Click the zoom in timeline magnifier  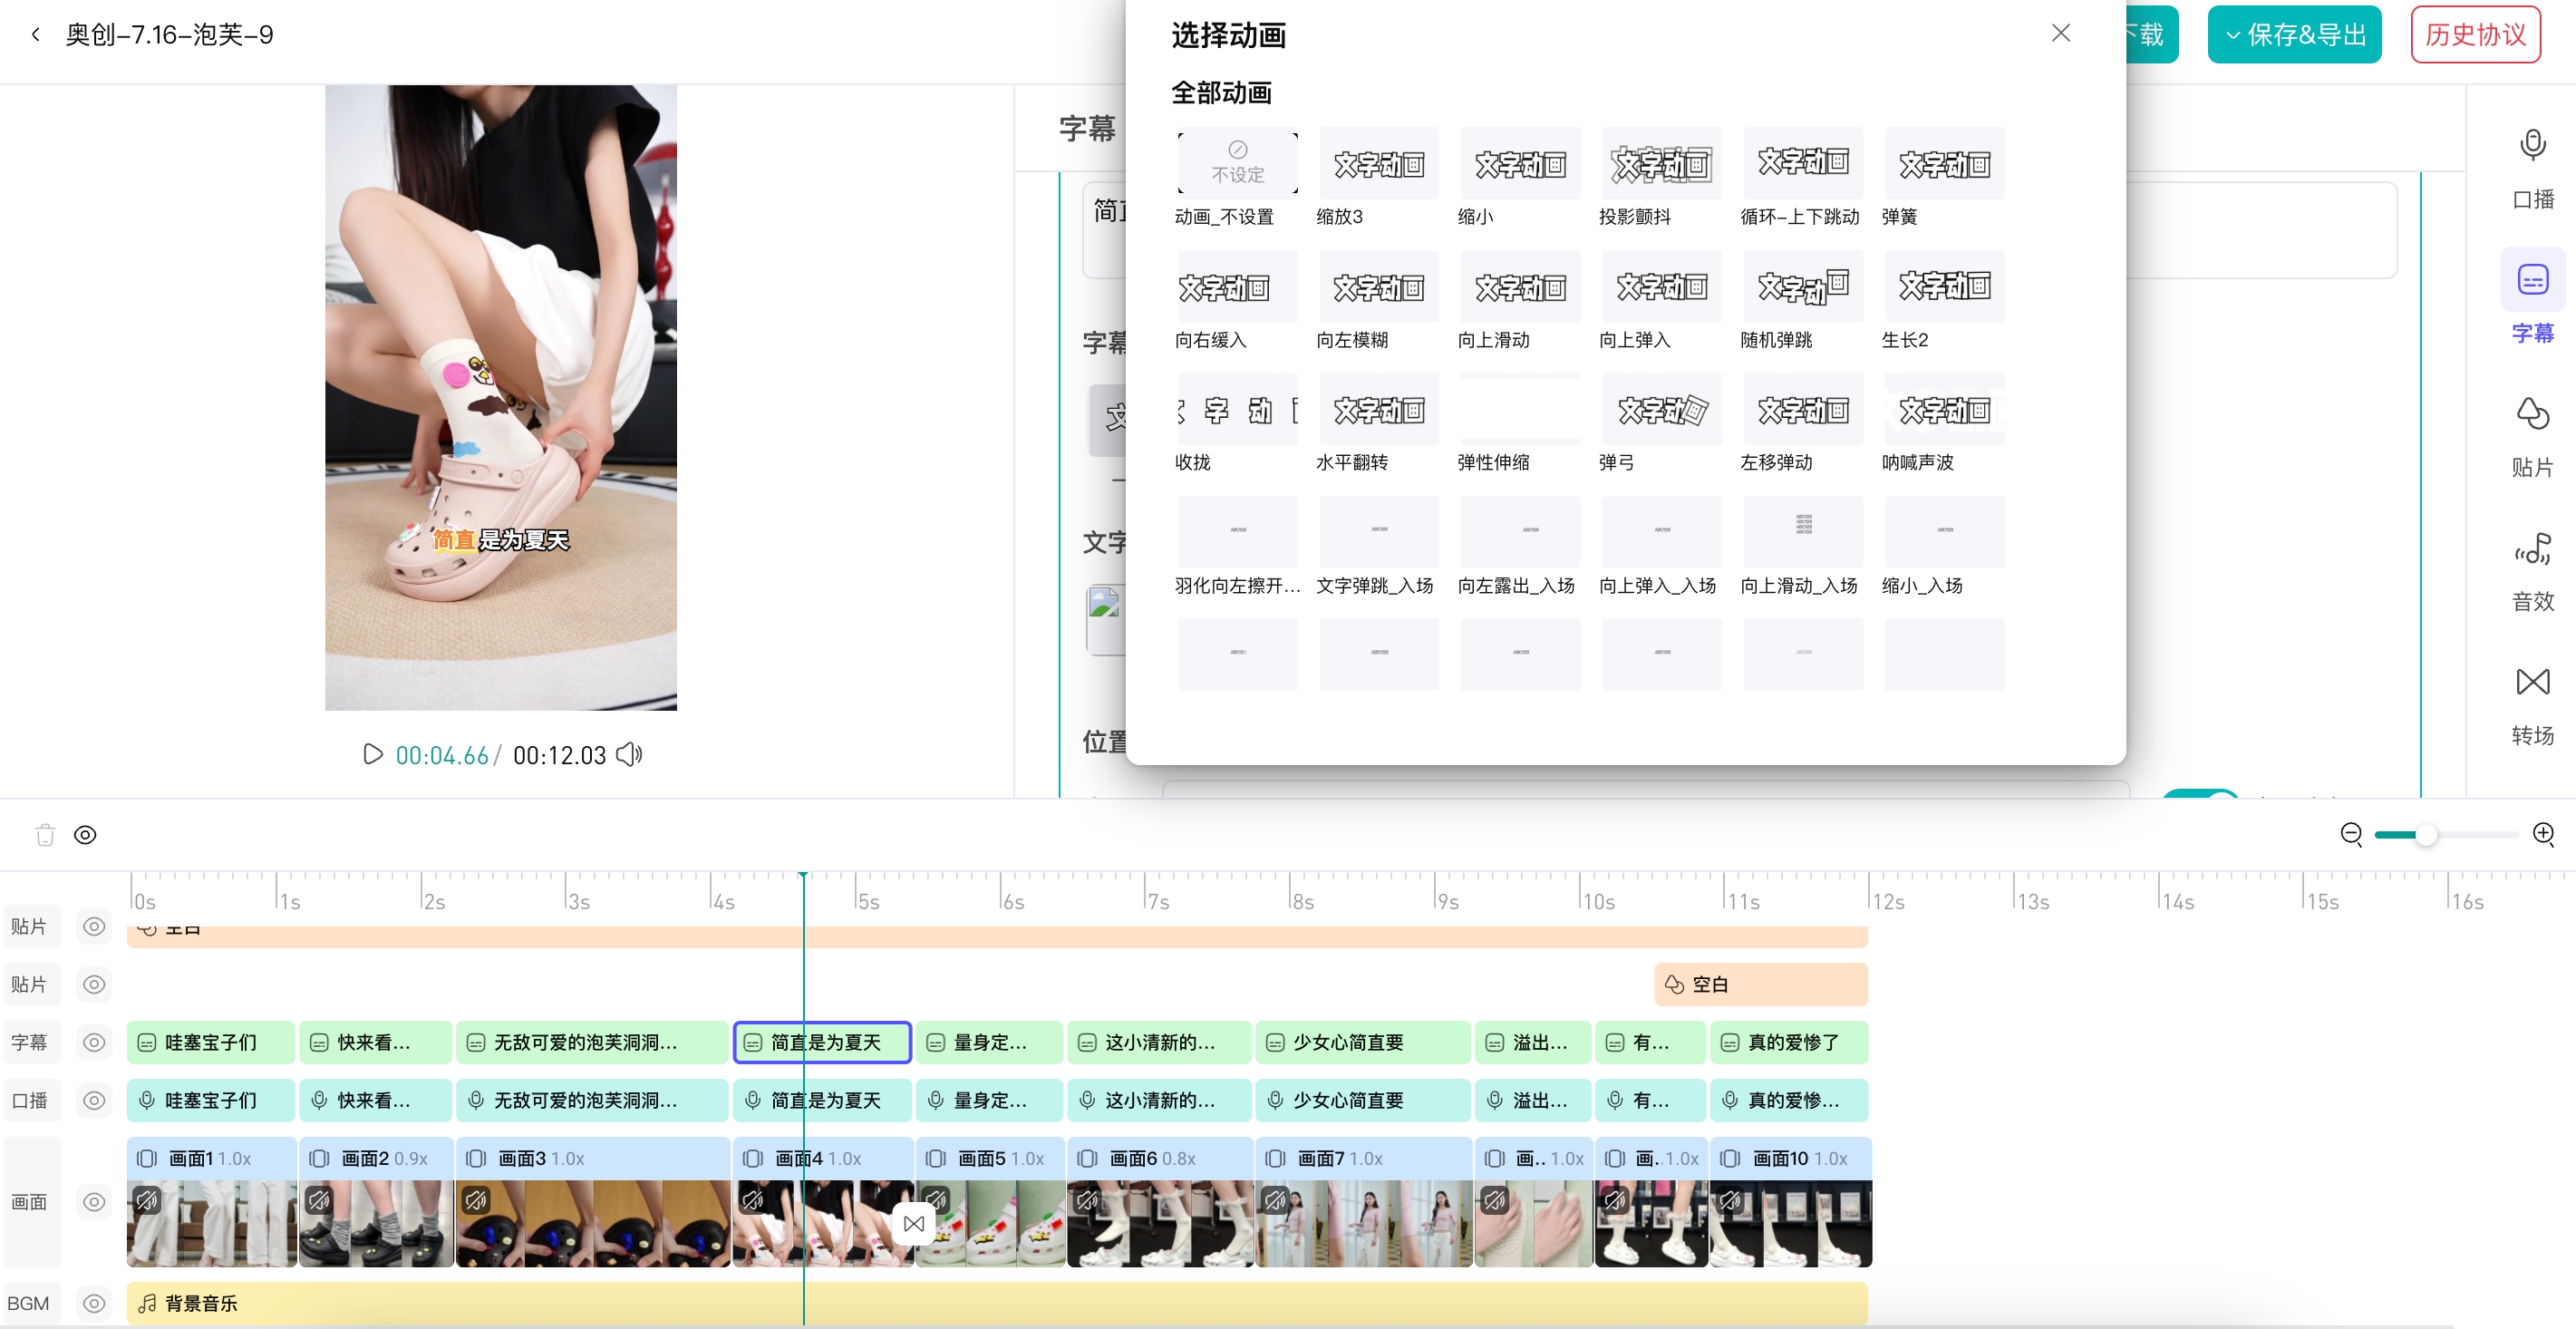[2543, 834]
